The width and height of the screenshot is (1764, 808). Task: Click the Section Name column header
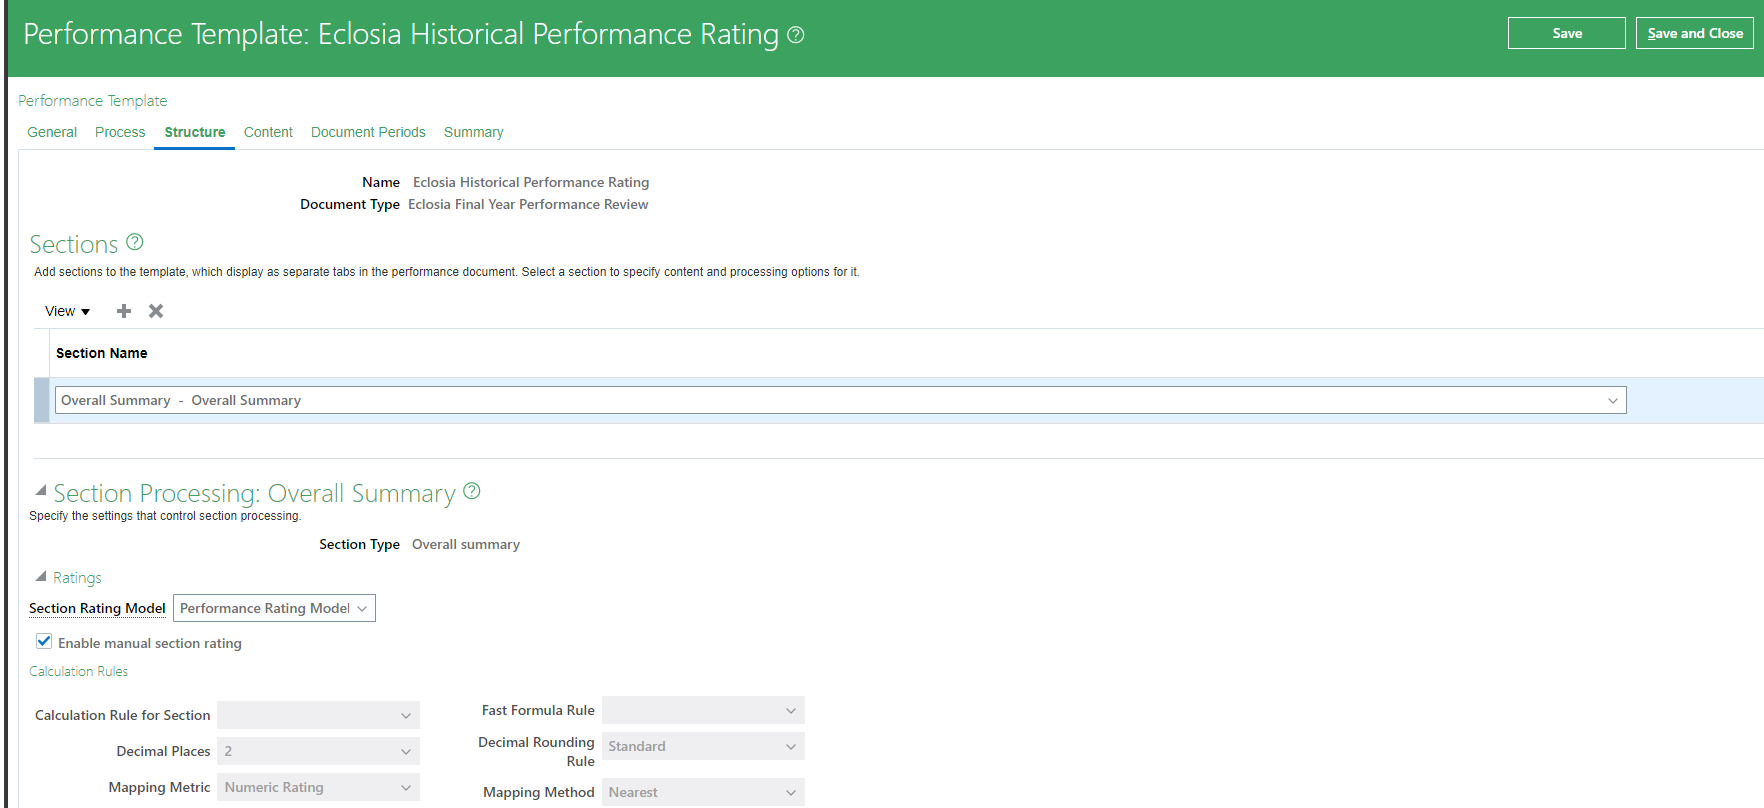coord(102,353)
